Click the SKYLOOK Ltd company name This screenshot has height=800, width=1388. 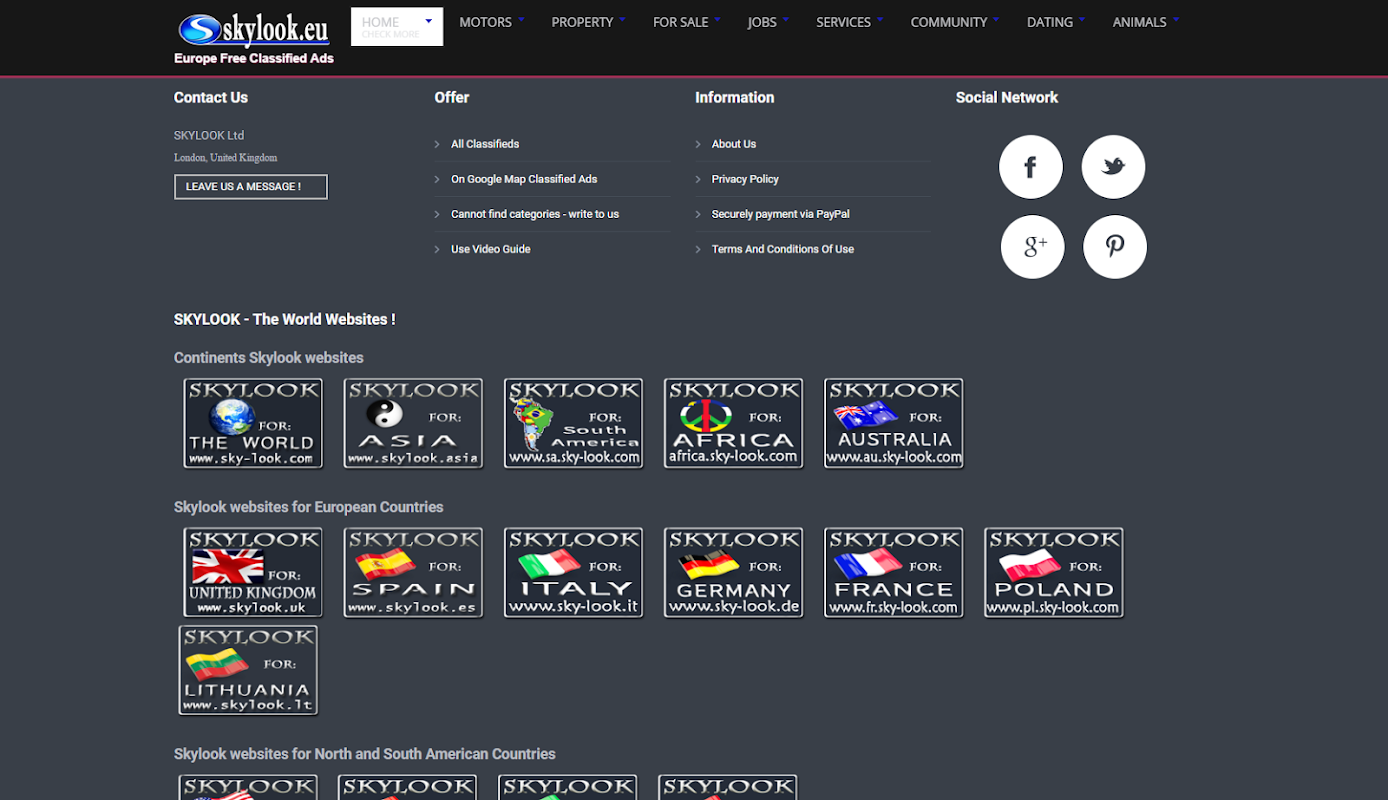click(x=209, y=135)
